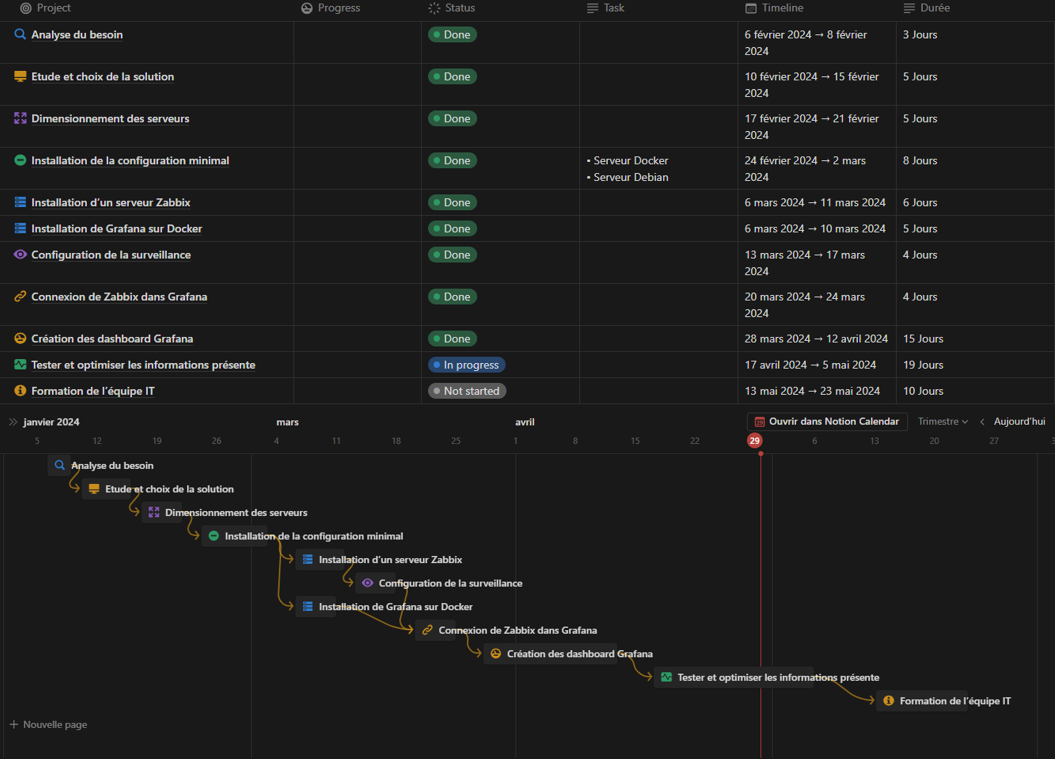Click the green icon of Installation de la configuration minimal row
Screen dimensions: 1055x759
coord(20,160)
